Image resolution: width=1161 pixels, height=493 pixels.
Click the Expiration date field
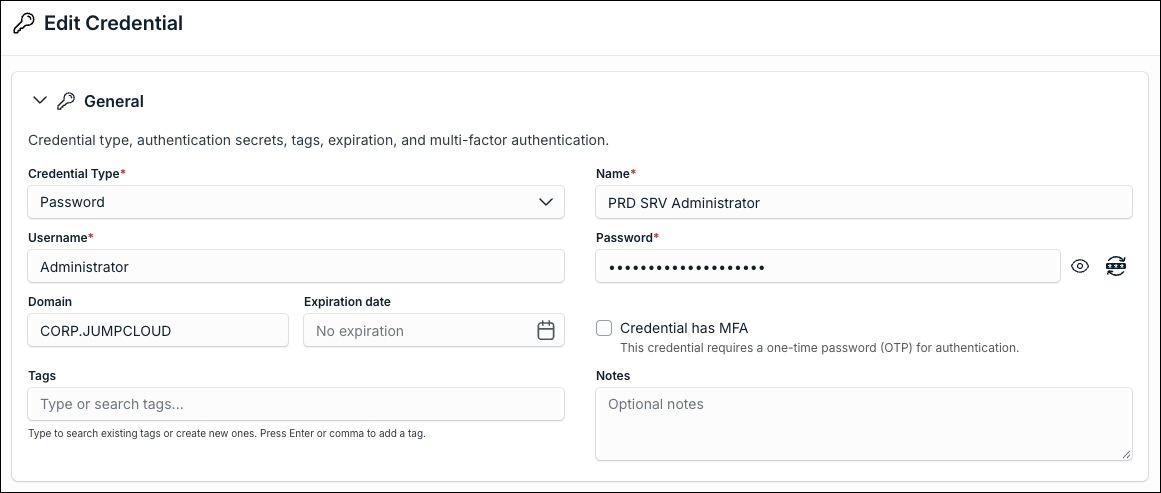(x=434, y=330)
